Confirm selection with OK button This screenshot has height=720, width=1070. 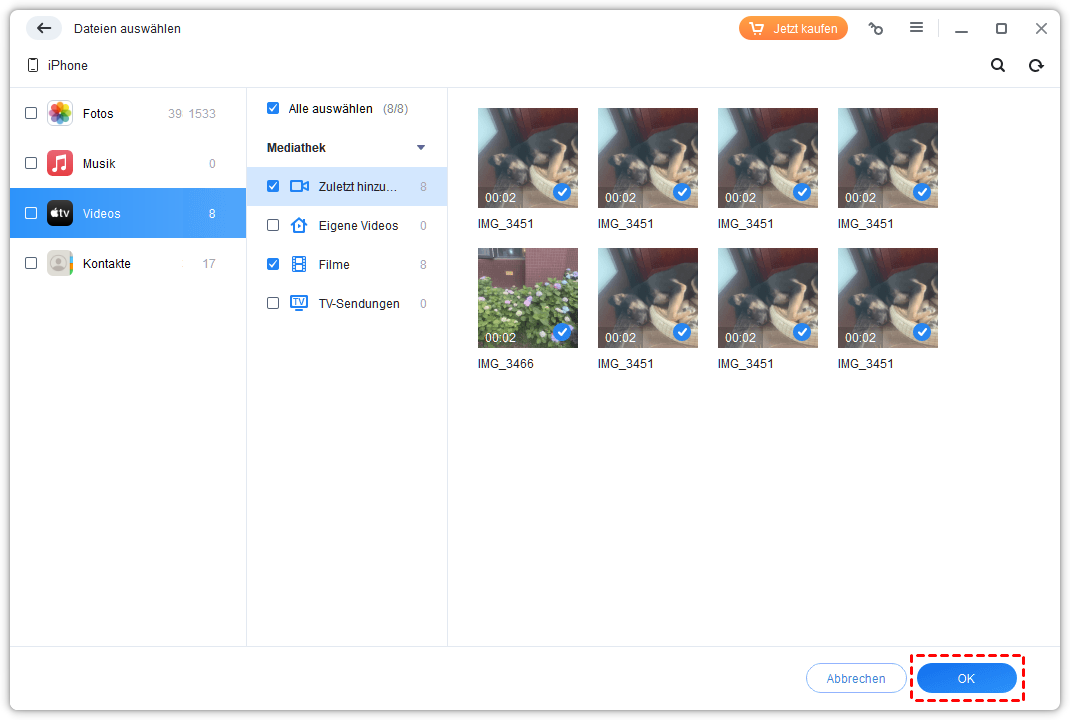[966, 678]
